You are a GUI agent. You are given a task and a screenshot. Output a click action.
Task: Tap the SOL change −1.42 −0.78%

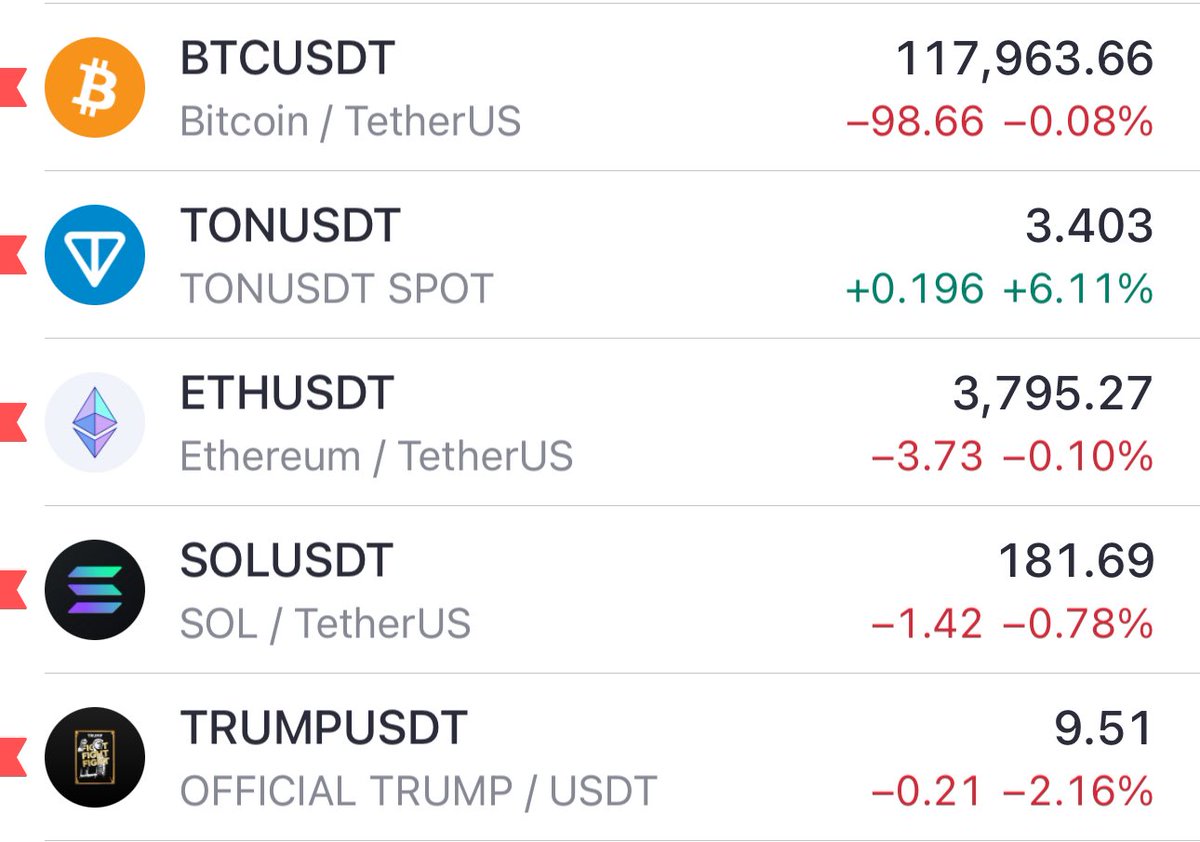coord(1012,625)
